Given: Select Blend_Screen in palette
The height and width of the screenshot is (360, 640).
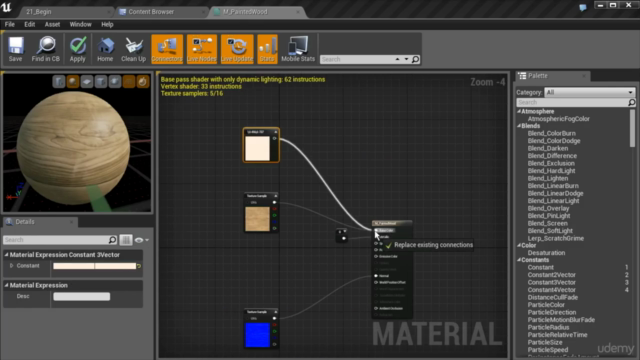Looking at the screenshot, I should 547,223.
